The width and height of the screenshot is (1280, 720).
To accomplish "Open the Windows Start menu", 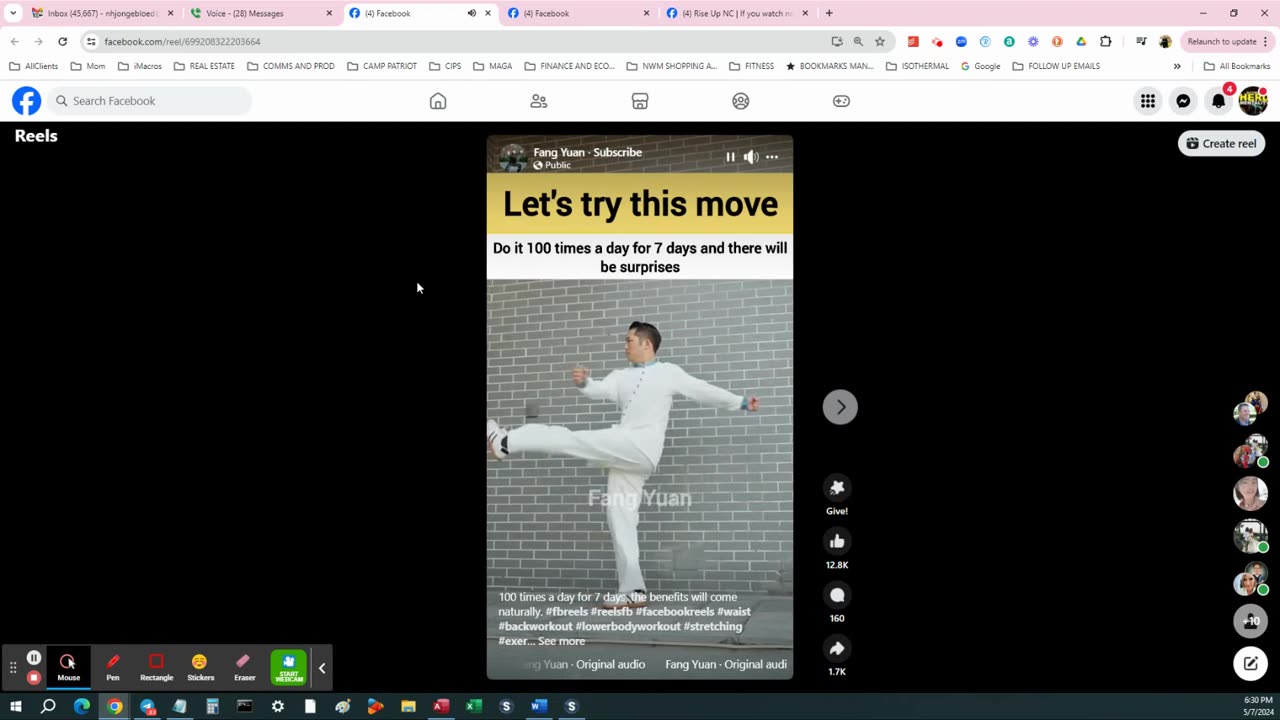I will (15, 706).
